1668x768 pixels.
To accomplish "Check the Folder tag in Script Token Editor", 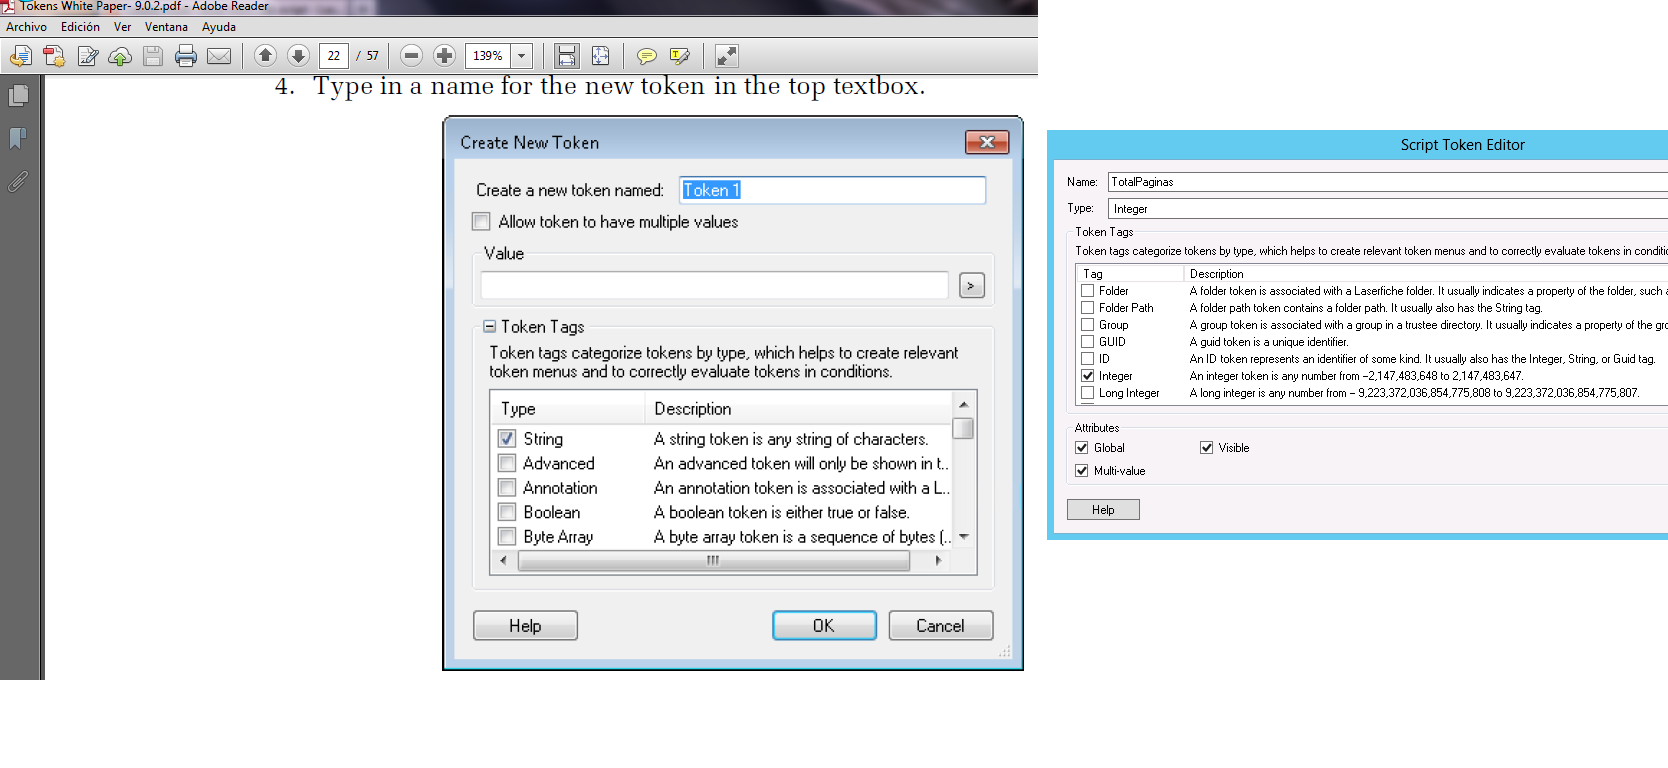I will point(1087,291).
